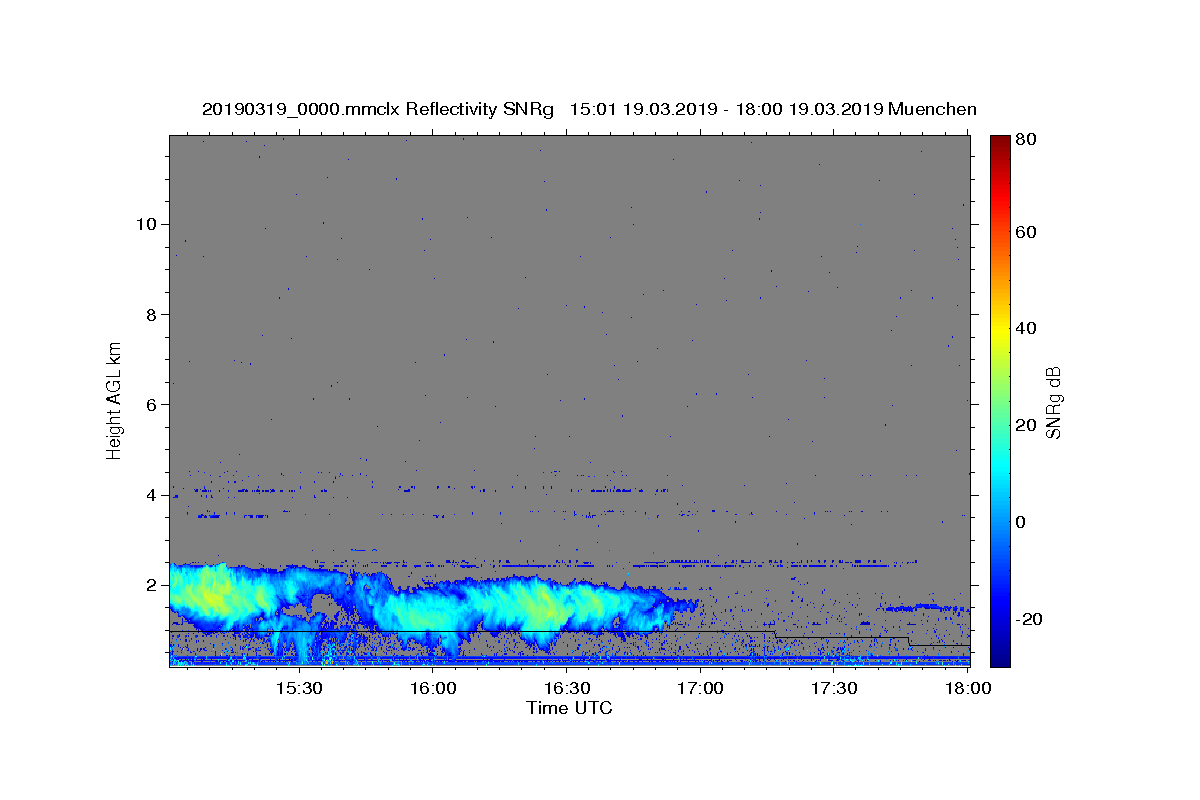Click the 16:30 time tick label
1200x800 pixels.
(x=566, y=689)
